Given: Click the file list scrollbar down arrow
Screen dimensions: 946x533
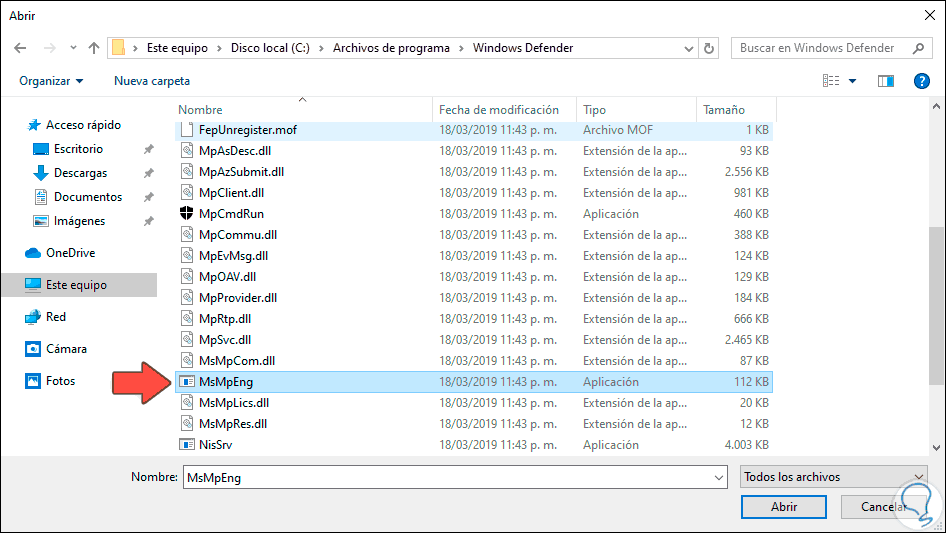Looking at the screenshot, I should pos(936,448).
